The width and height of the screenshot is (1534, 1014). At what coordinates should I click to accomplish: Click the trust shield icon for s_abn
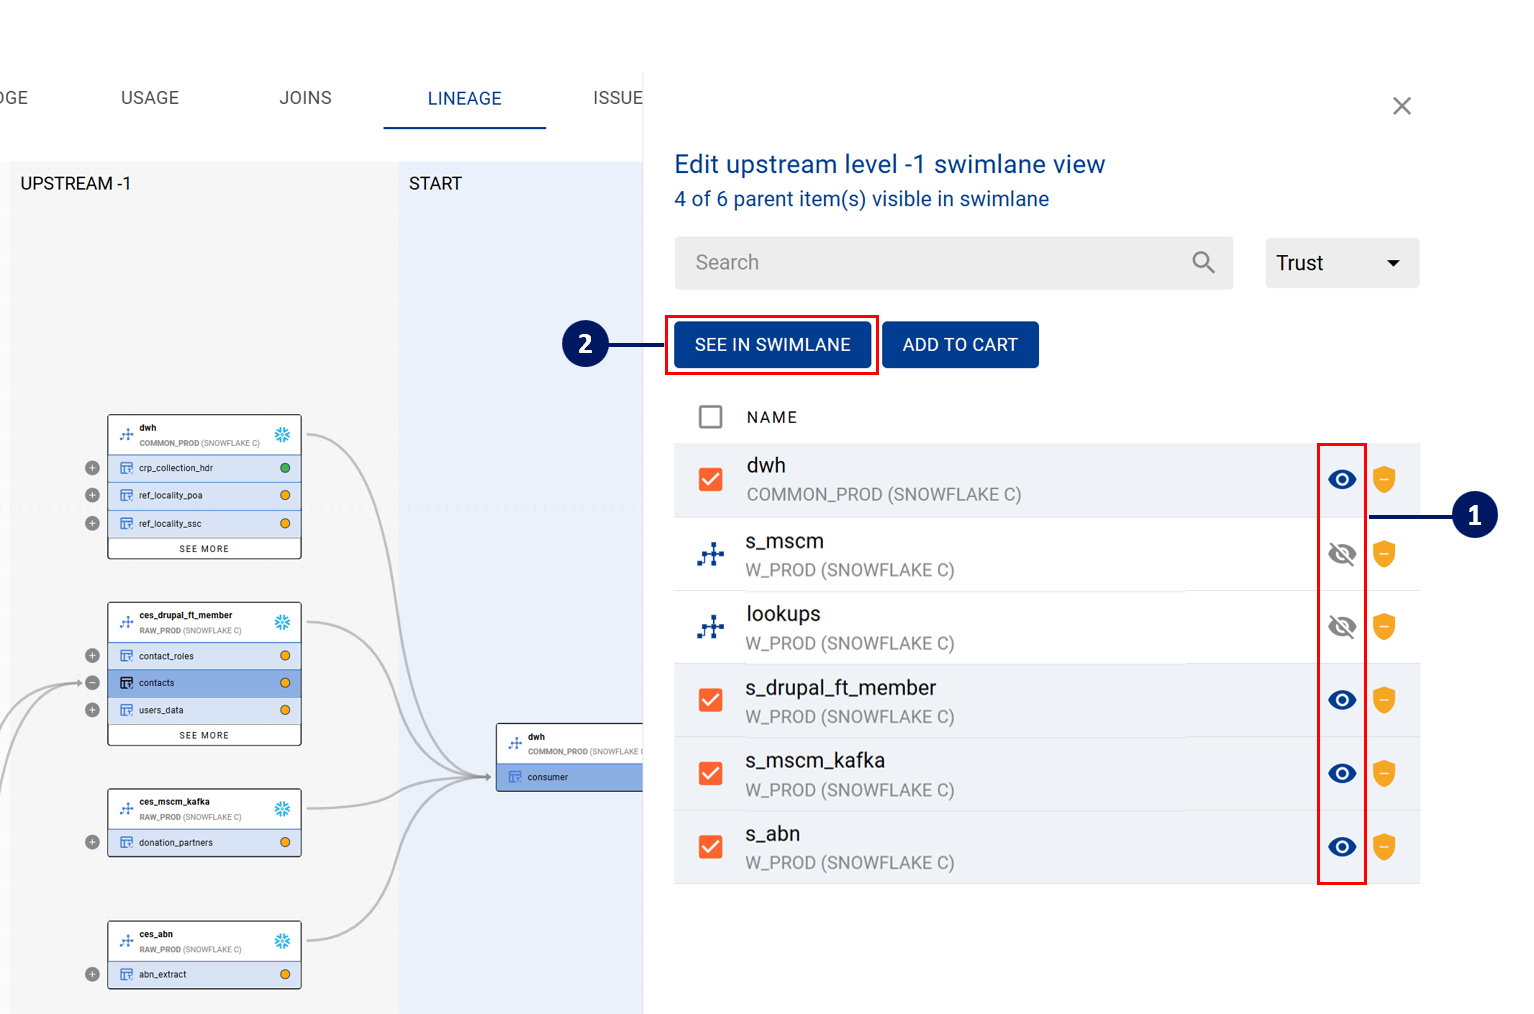click(x=1384, y=847)
